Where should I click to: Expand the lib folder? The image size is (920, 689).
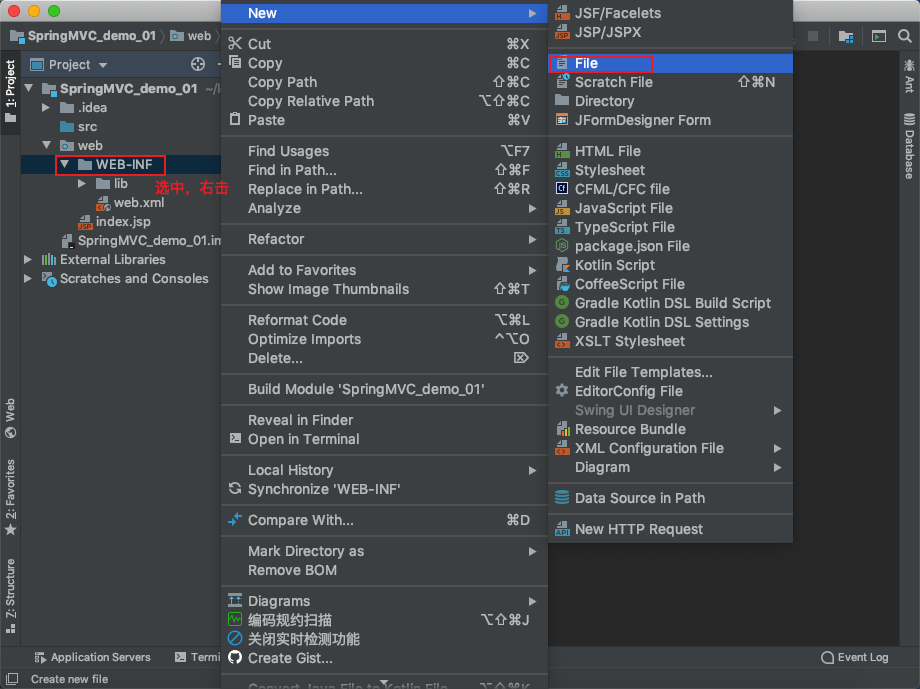click(82, 184)
